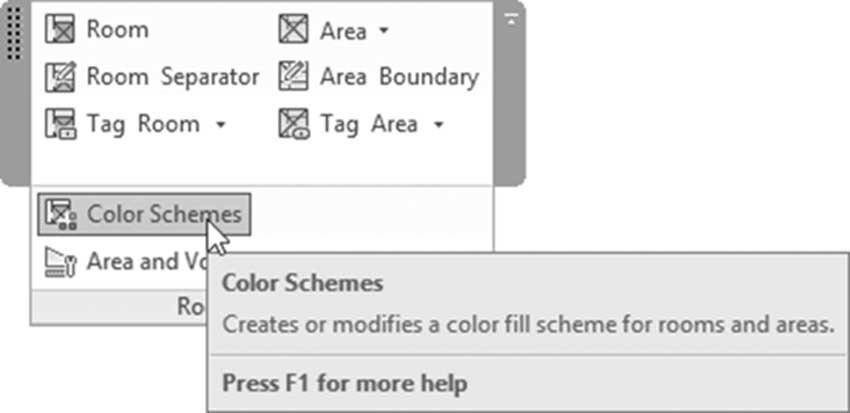Open the Tag Area dropdown arrow
This screenshot has height=413, width=850.
click(x=439, y=126)
